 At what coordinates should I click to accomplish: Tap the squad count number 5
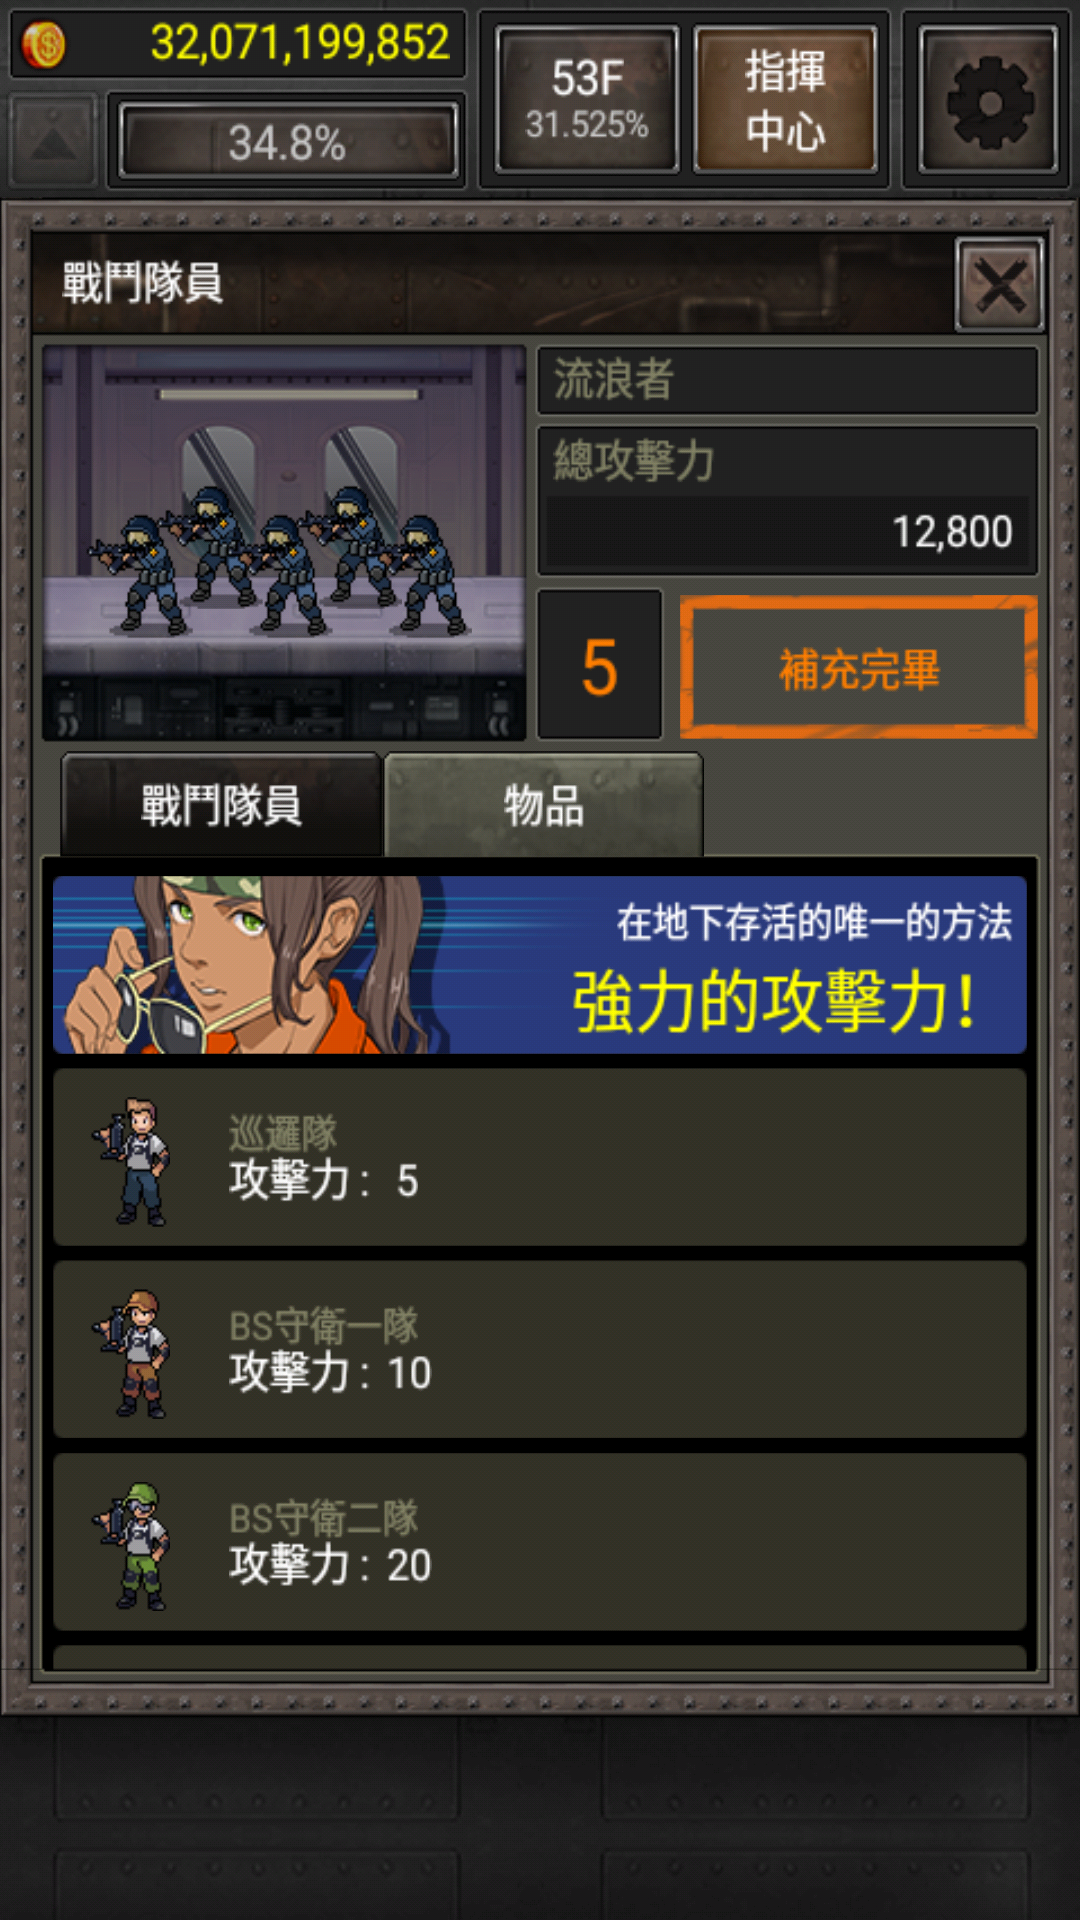(600, 665)
